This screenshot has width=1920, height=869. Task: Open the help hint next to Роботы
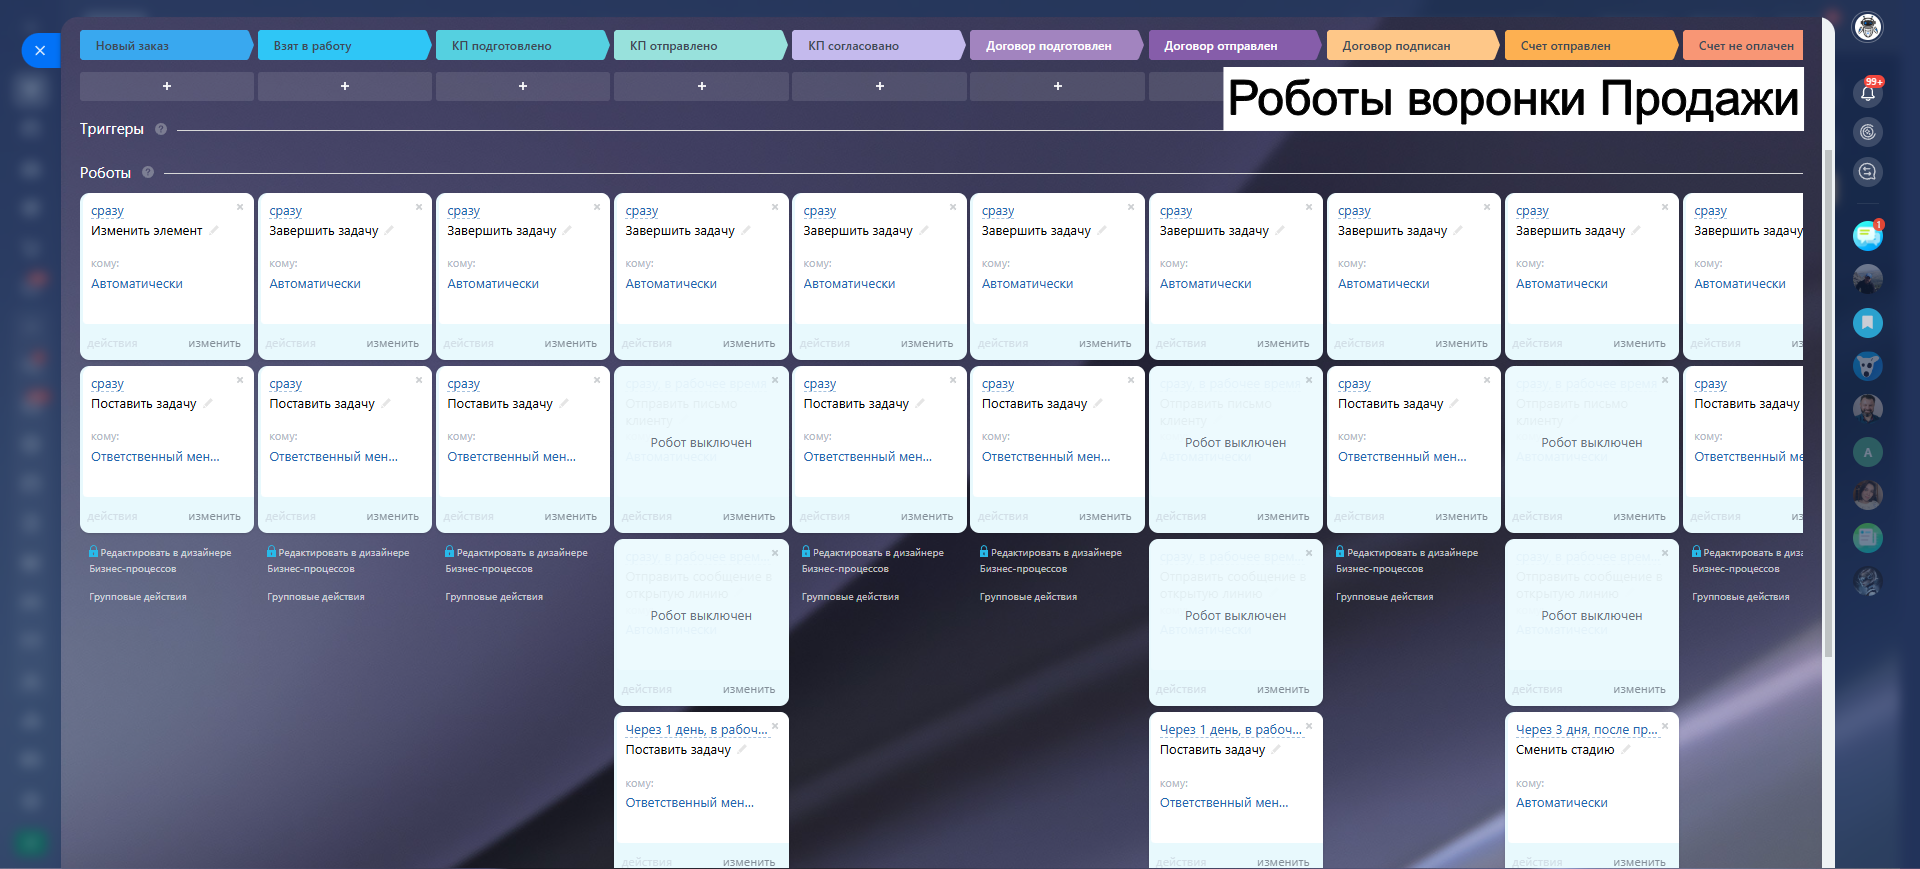(148, 172)
